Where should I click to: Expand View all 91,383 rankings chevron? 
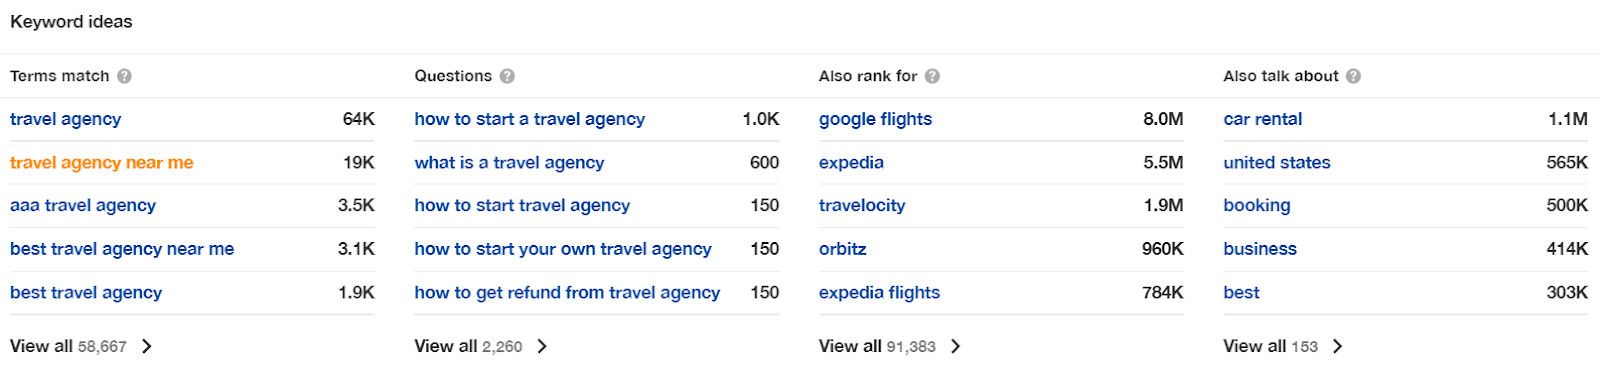click(956, 346)
